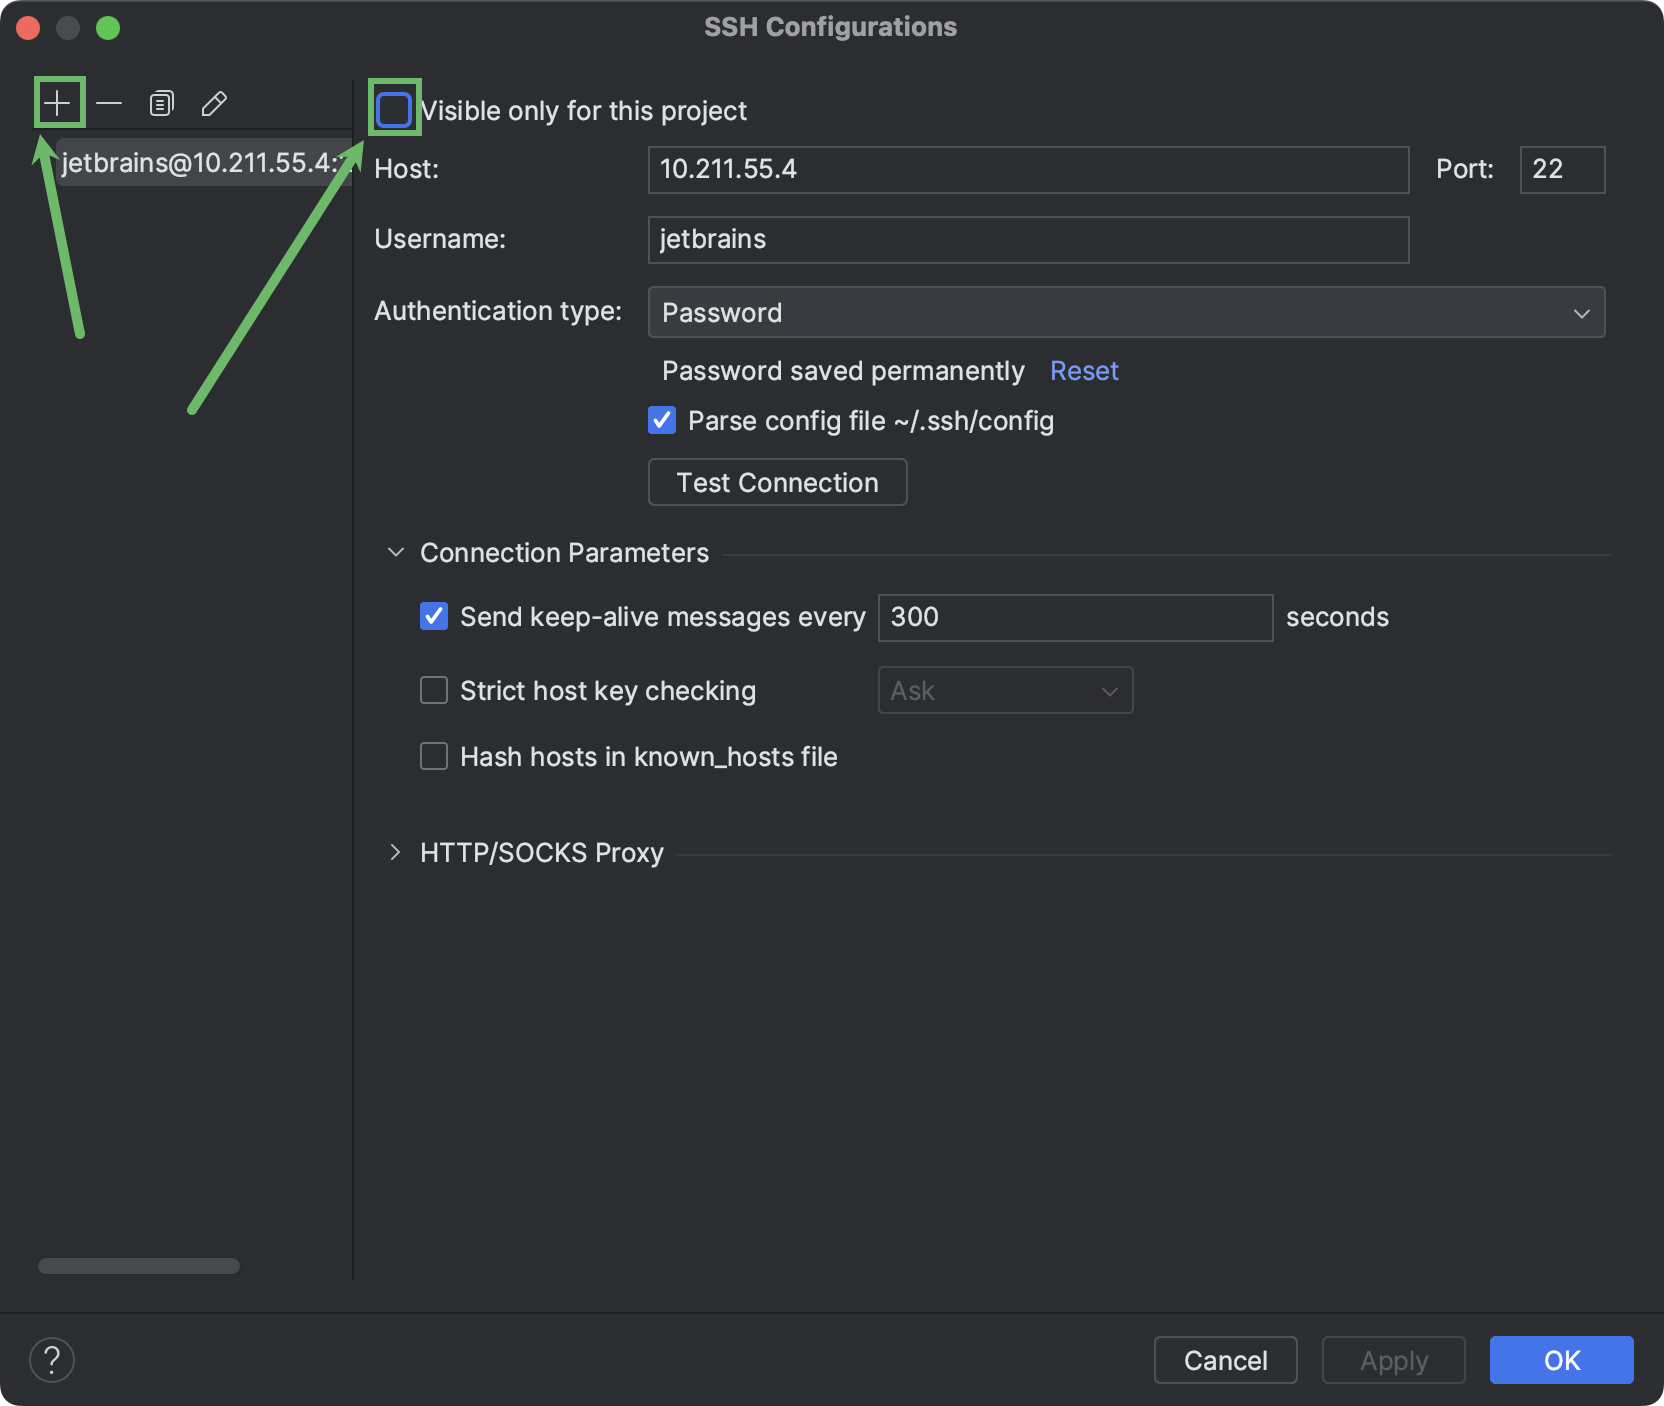Check hash hosts in known_hosts file
This screenshot has height=1406, width=1664.
click(x=433, y=756)
